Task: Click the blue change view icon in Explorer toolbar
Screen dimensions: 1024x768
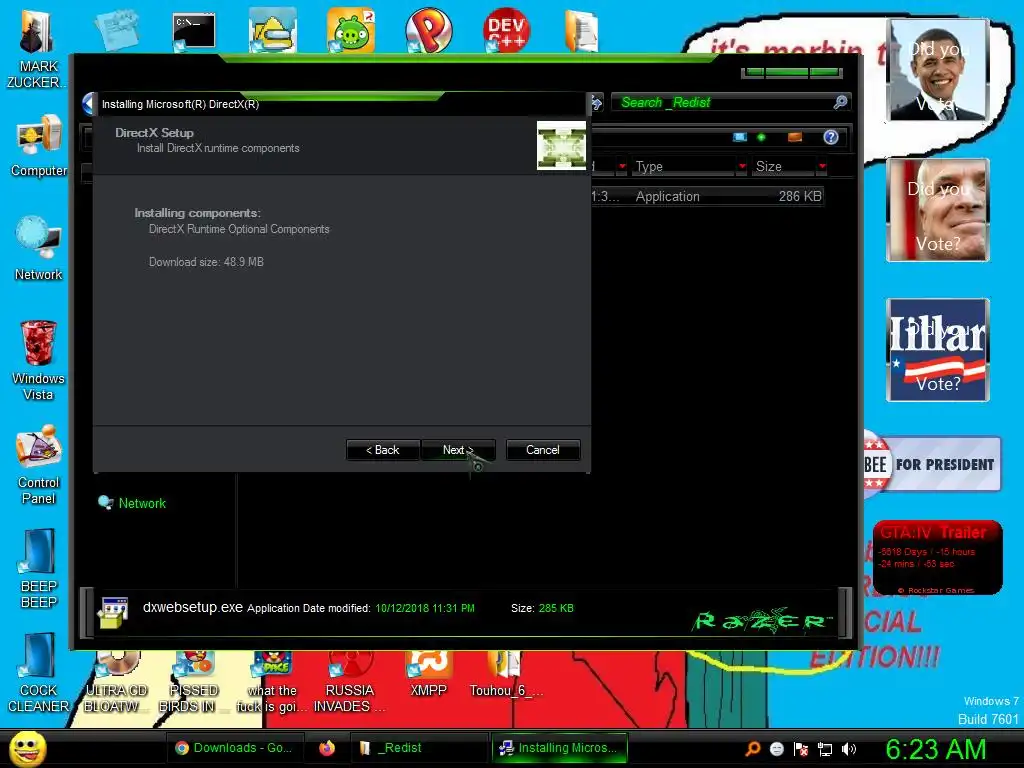Action: pos(740,137)
